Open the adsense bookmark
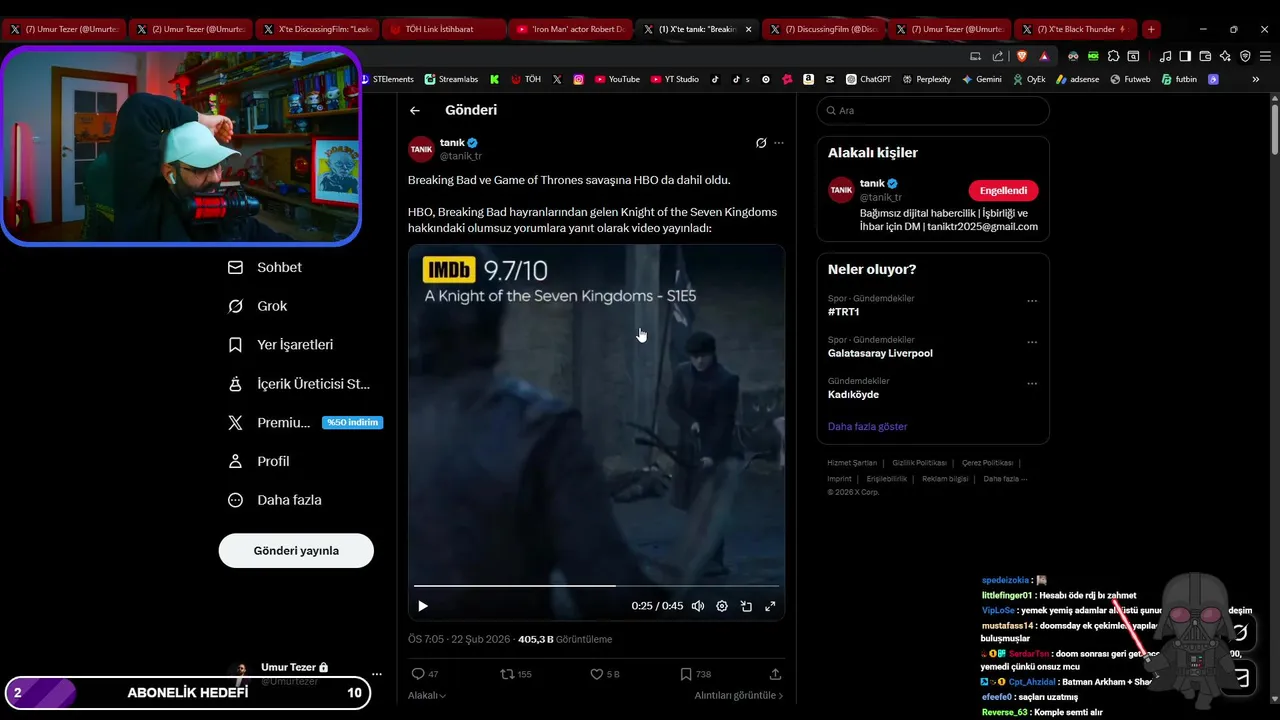Image resolution: width=1280 pixels, height=720 pixels. click(x=1077, y=79)
